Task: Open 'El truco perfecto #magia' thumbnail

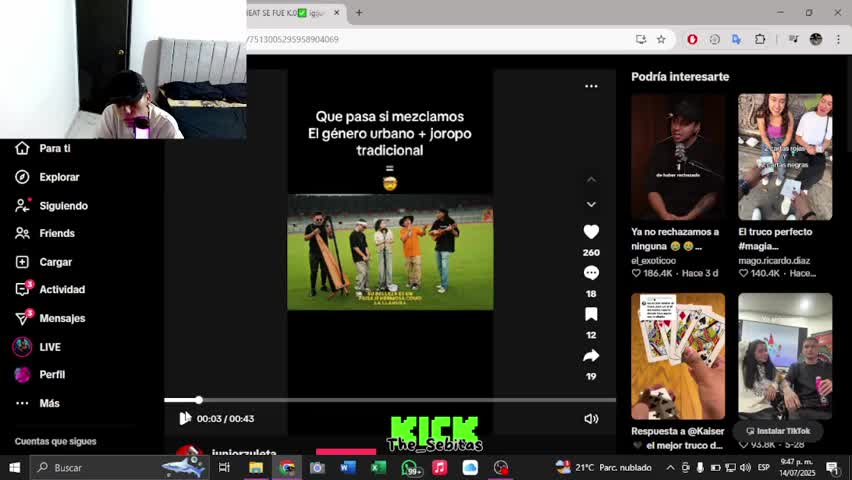Action: (x=785, y=157)
